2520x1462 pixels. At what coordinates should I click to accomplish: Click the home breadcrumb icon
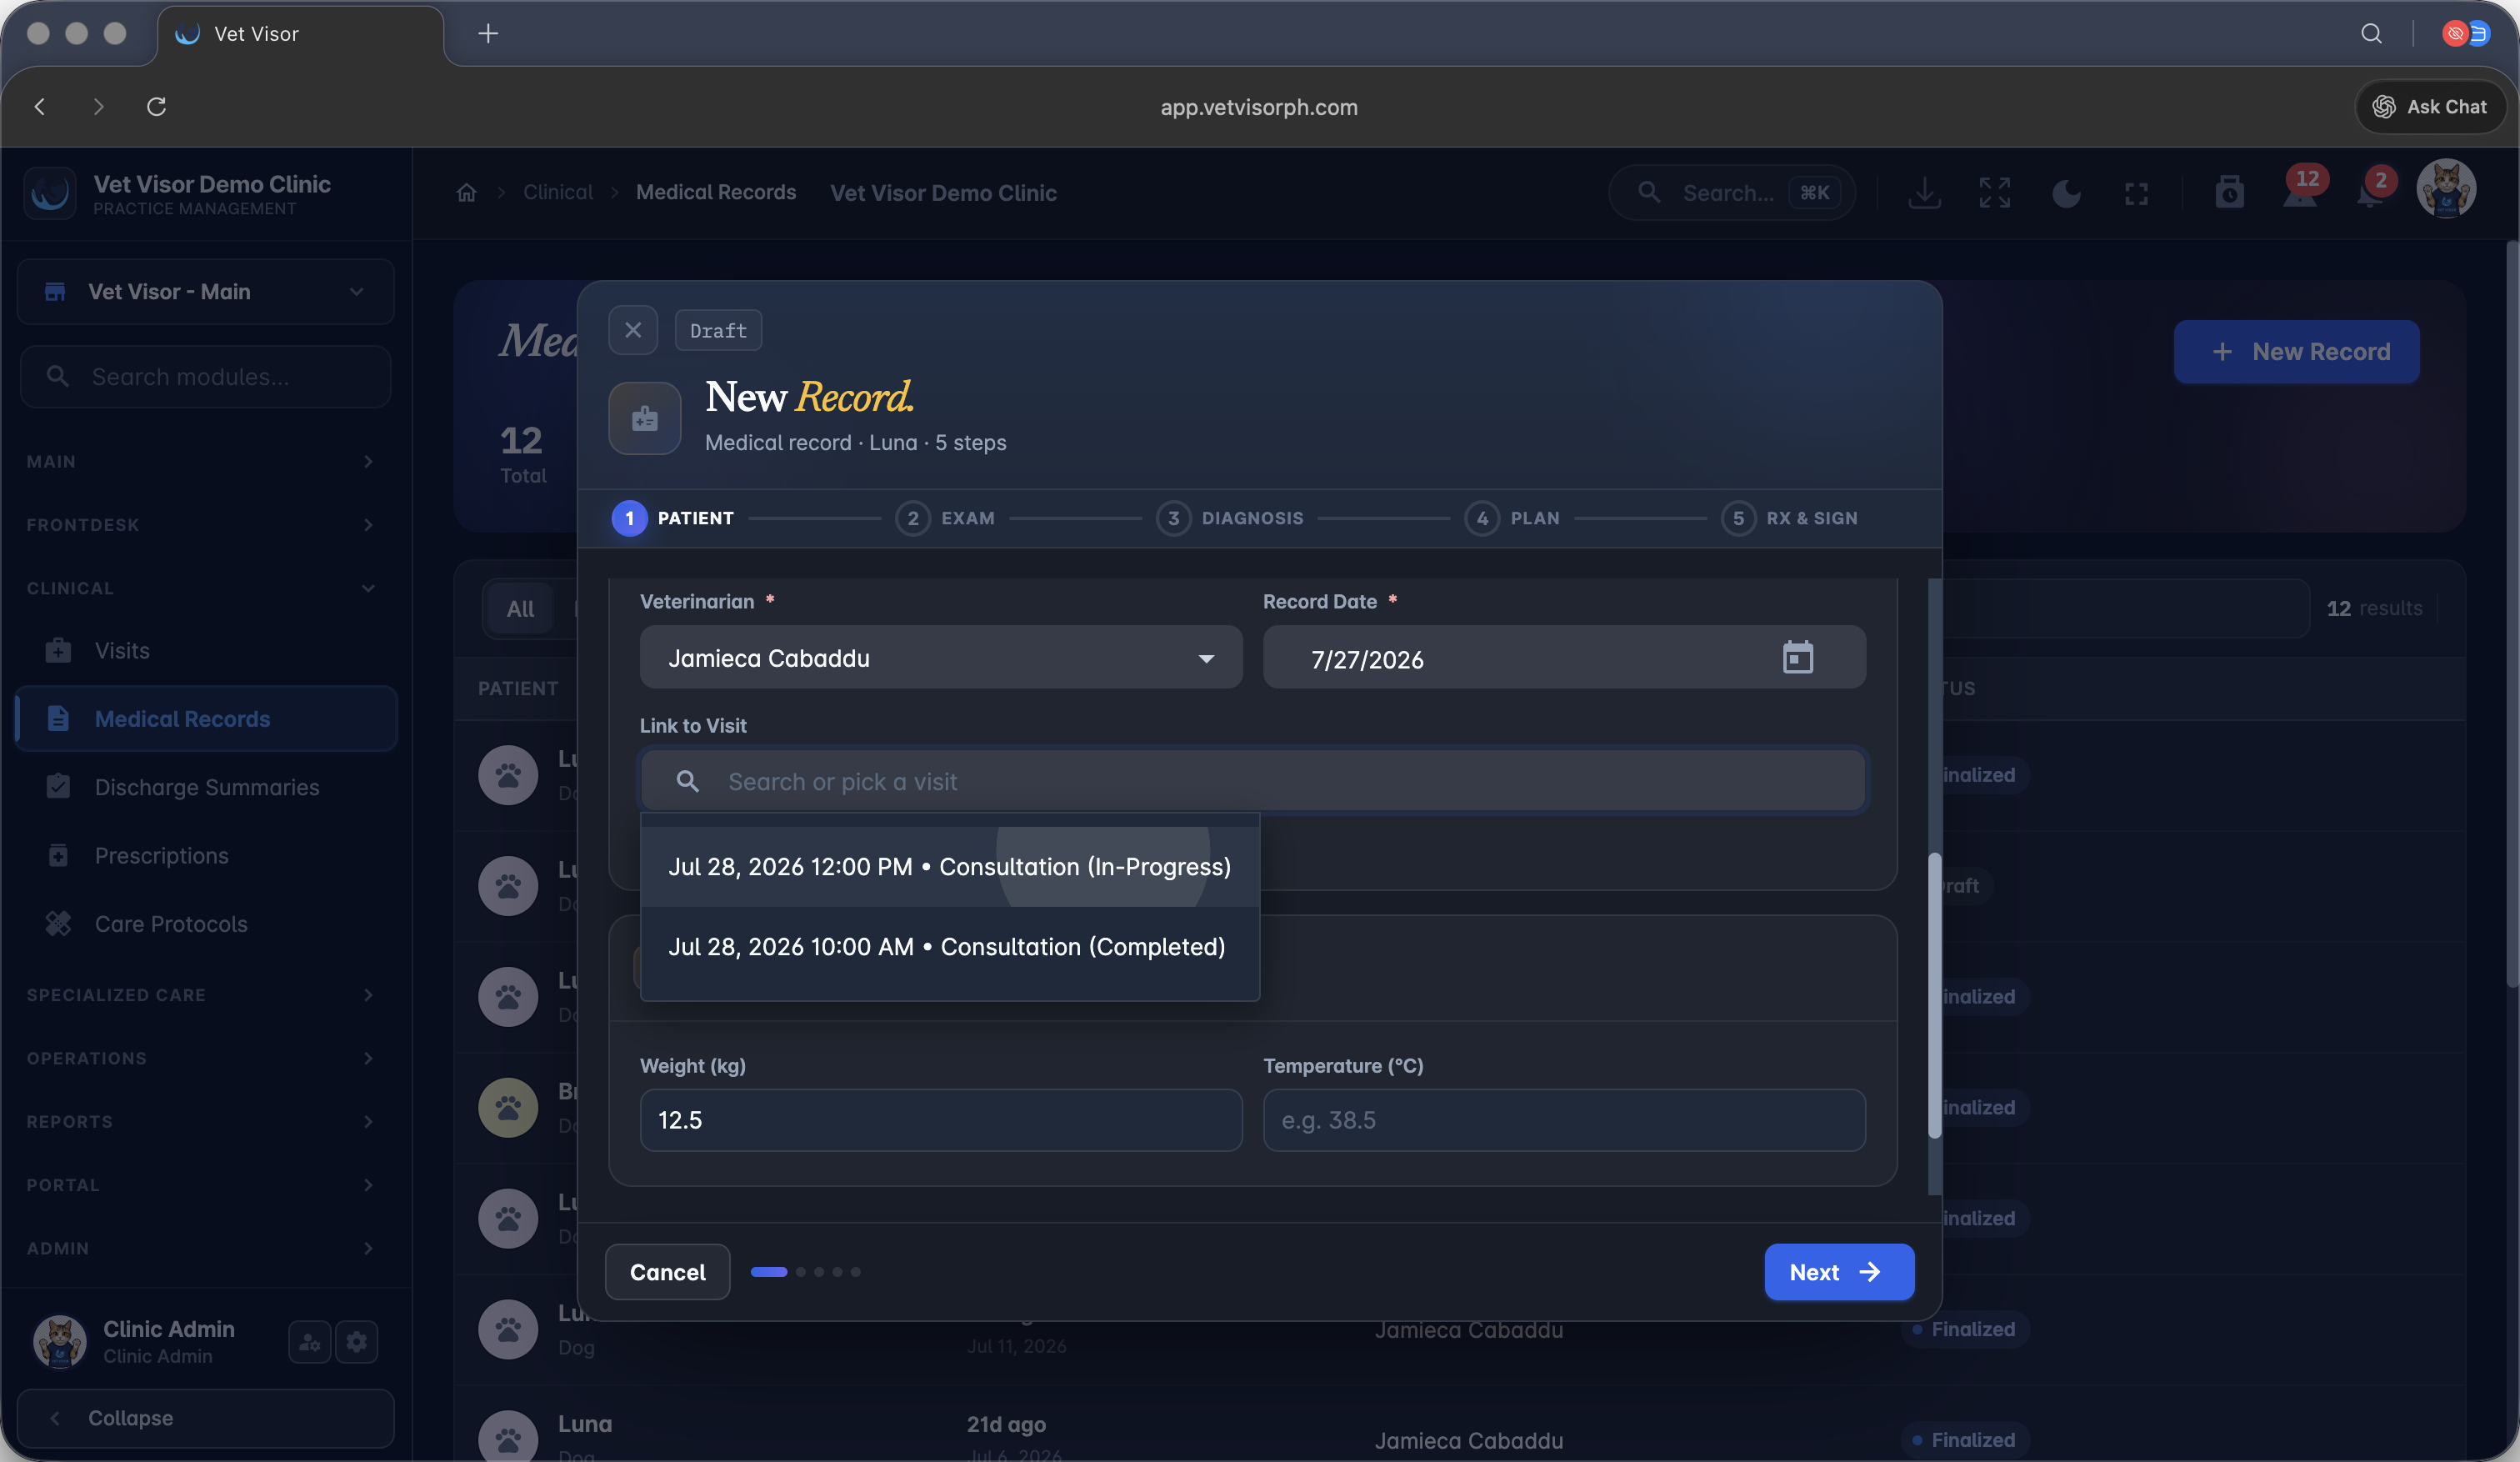coord(467,192)
